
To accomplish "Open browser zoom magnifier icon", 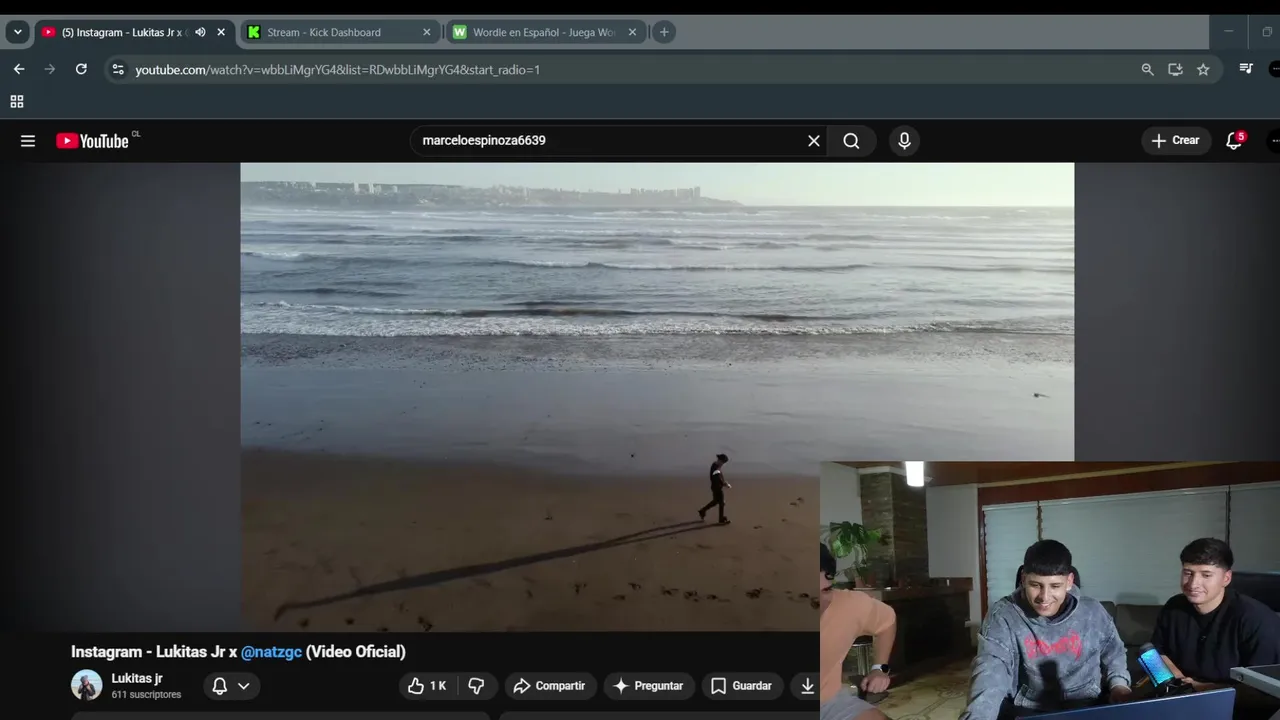I will [x=1147, y=69].
